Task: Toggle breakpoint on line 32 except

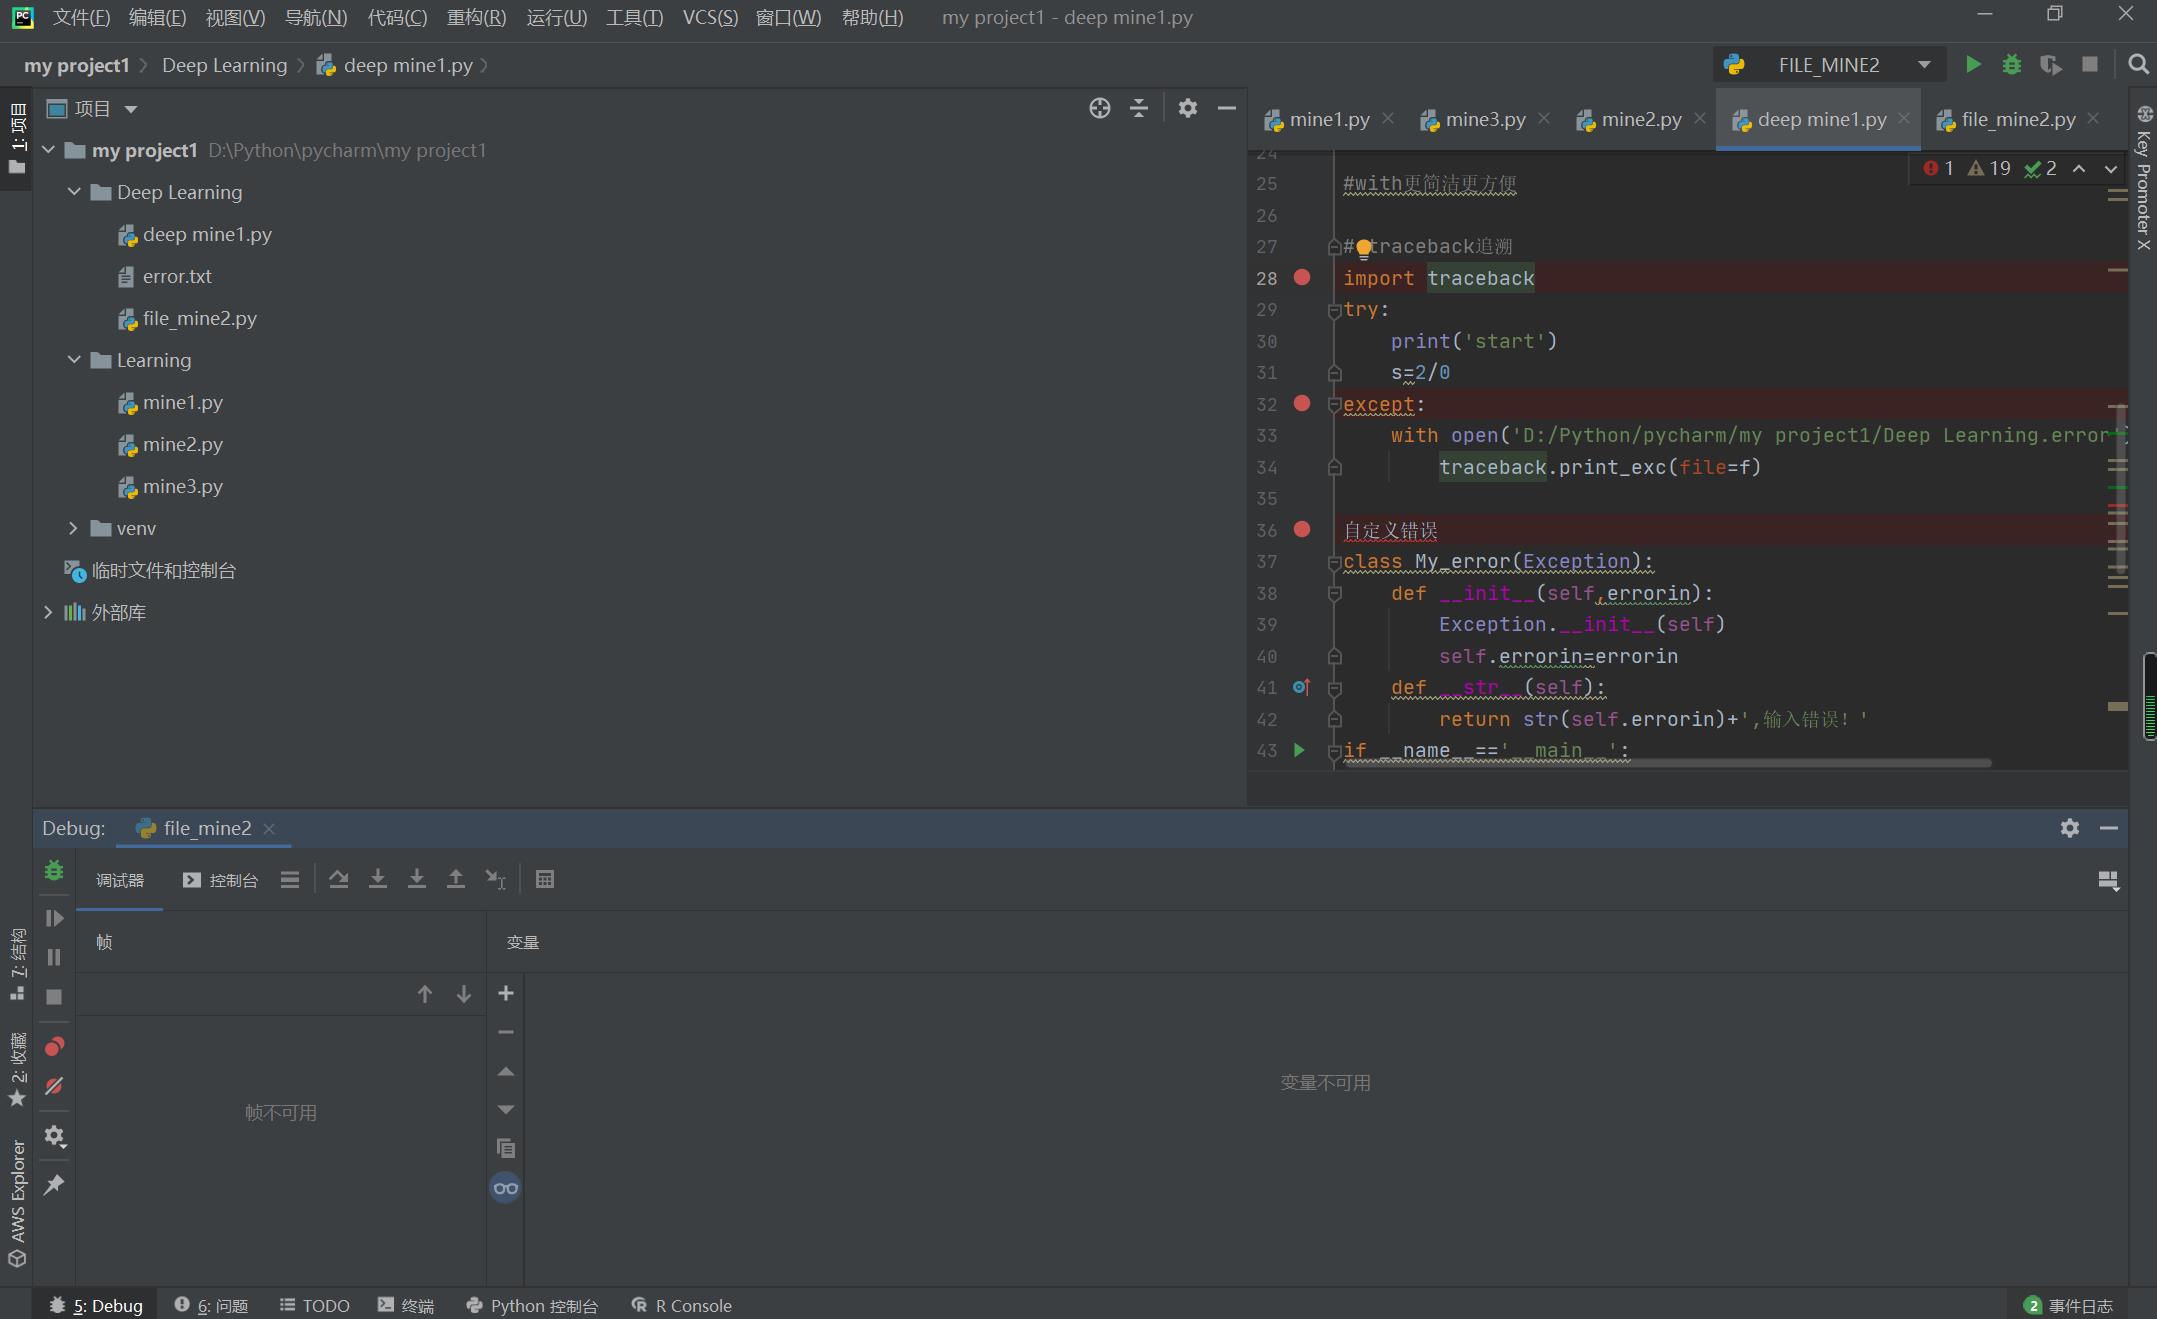Action: click(x=1302, y=403)
